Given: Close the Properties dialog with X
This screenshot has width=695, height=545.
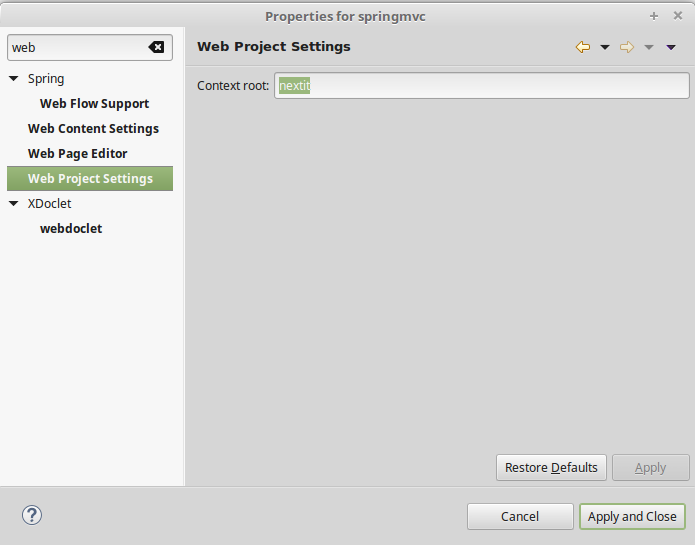Looking at the screenshot, I should (678, 16).
